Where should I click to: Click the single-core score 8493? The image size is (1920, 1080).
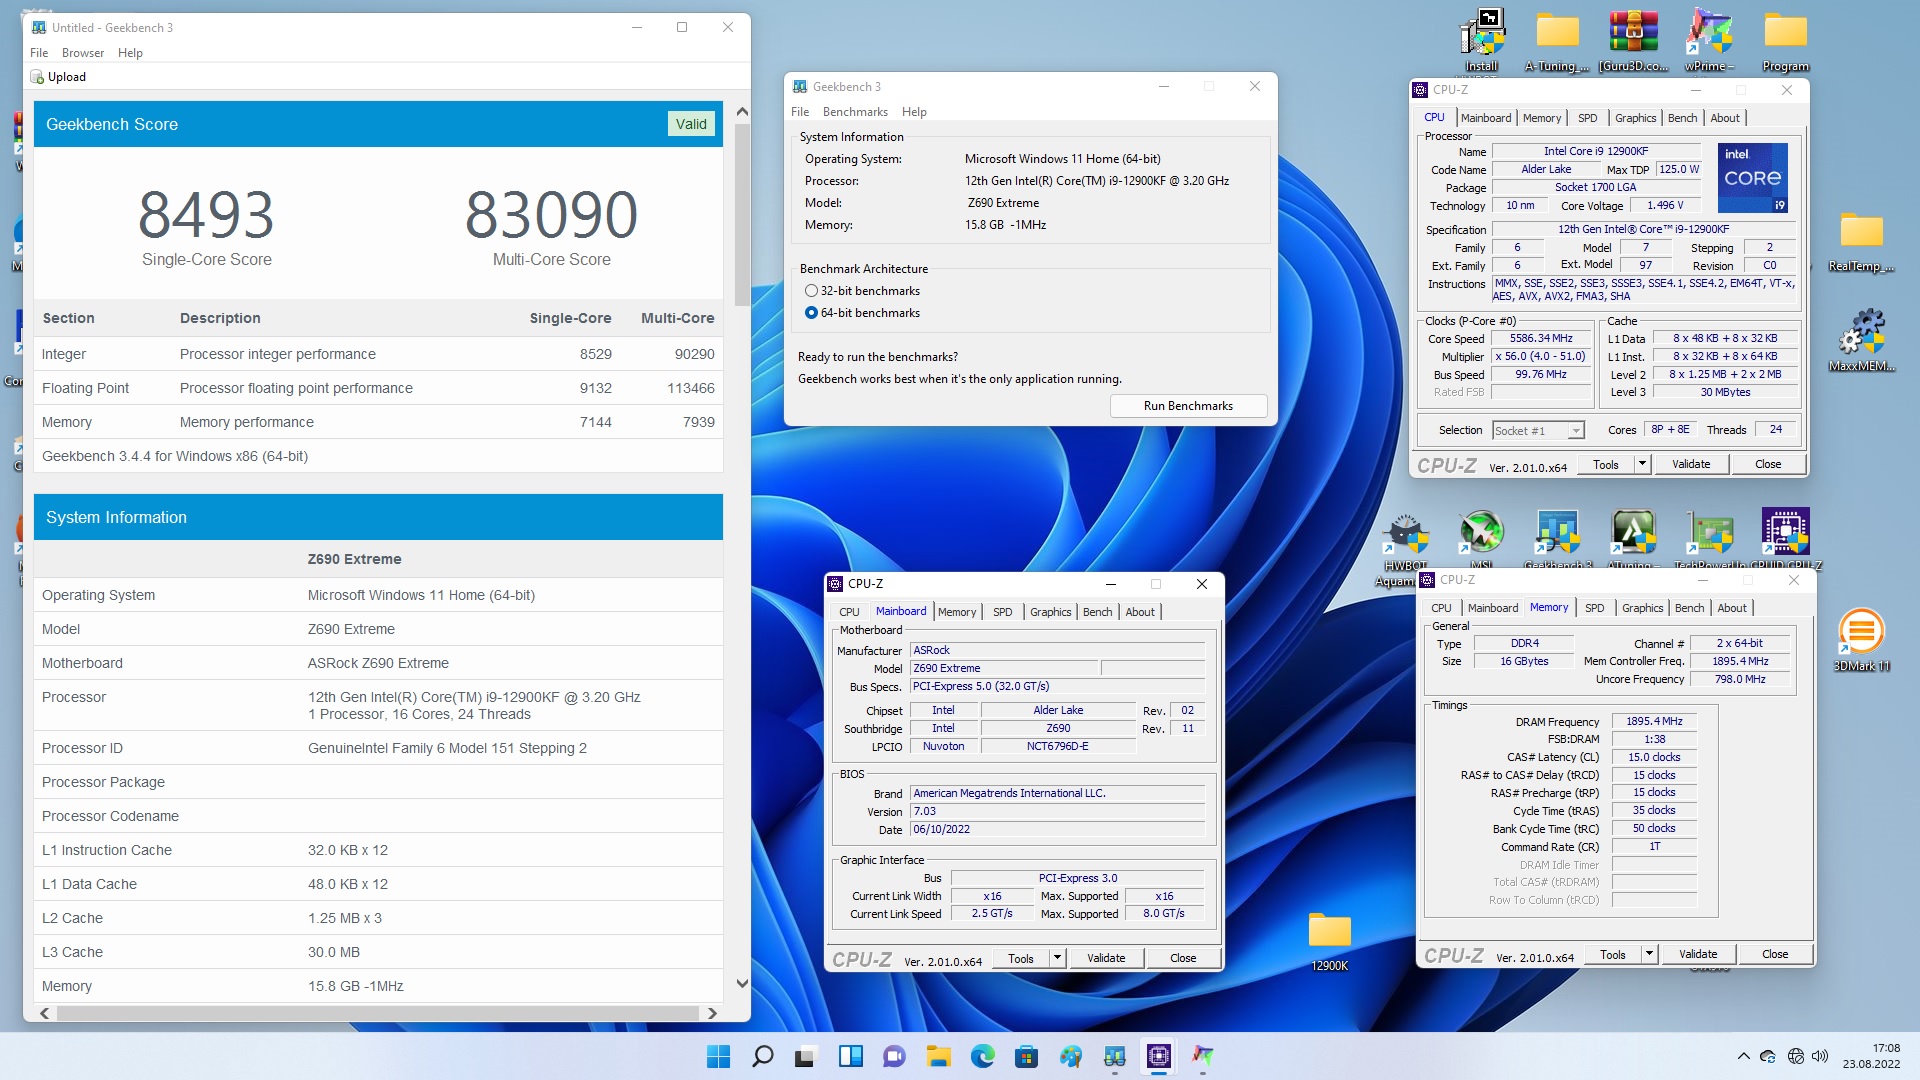pyautogui.click(x=206, y=215)
